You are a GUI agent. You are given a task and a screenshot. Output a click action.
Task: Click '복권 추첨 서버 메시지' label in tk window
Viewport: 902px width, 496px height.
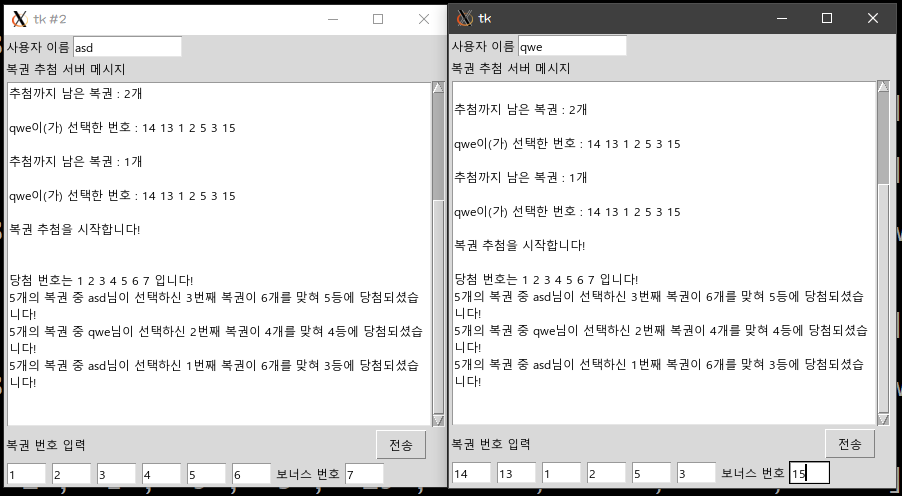pyautogui.click(x=511, y=68)
